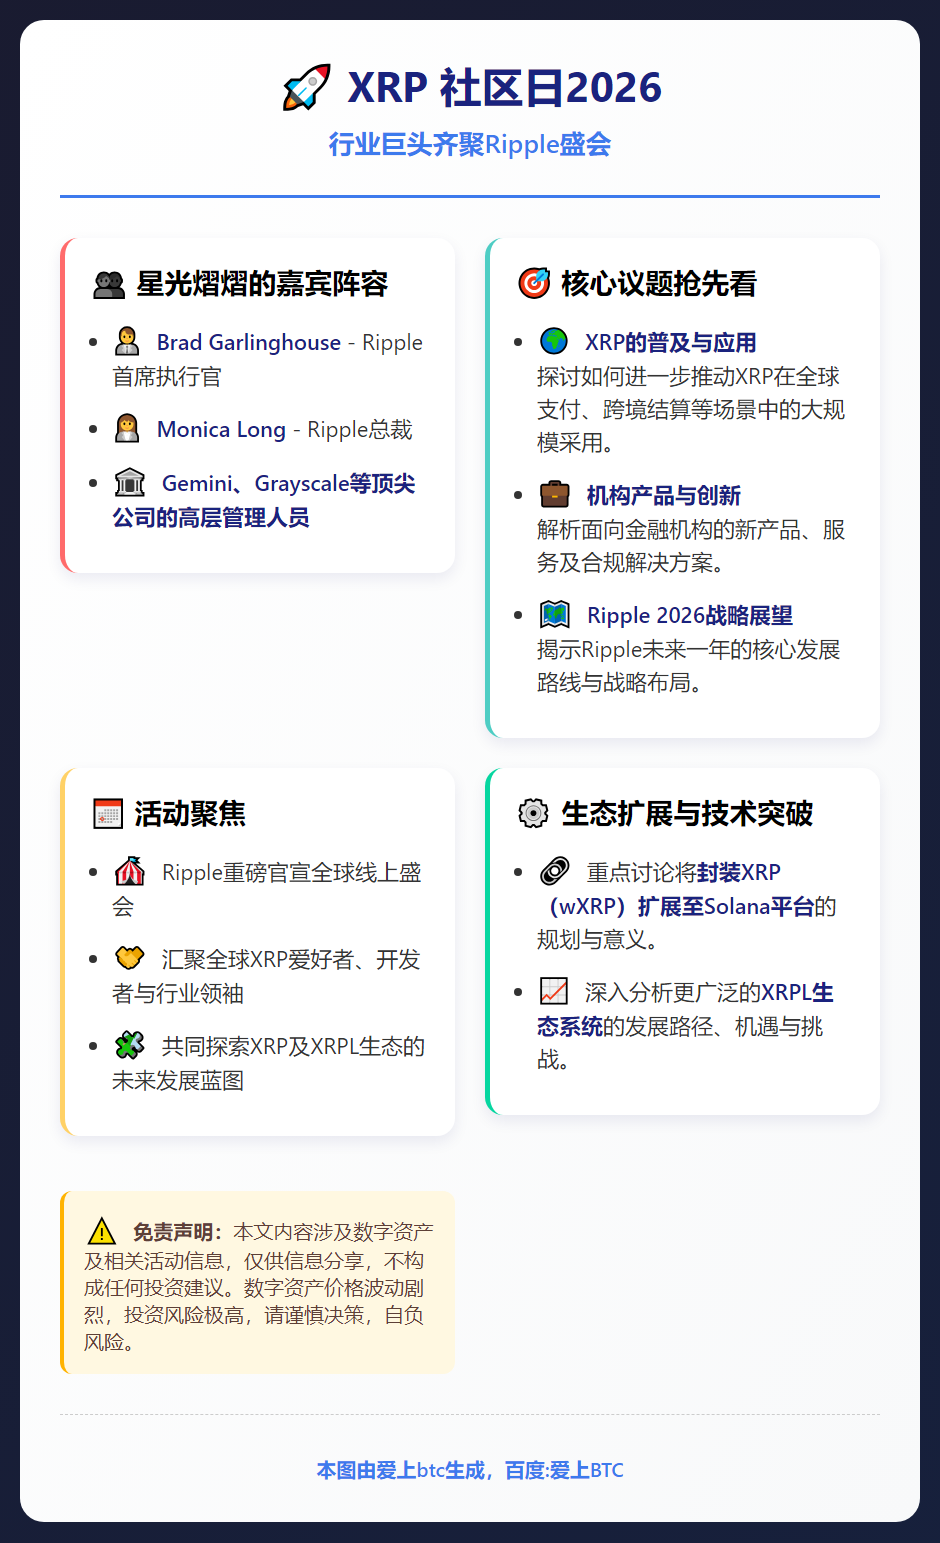Click the globe icon beside XRP的普及与应用
This screenshot has height=1543, width=940.
(554, 341)
